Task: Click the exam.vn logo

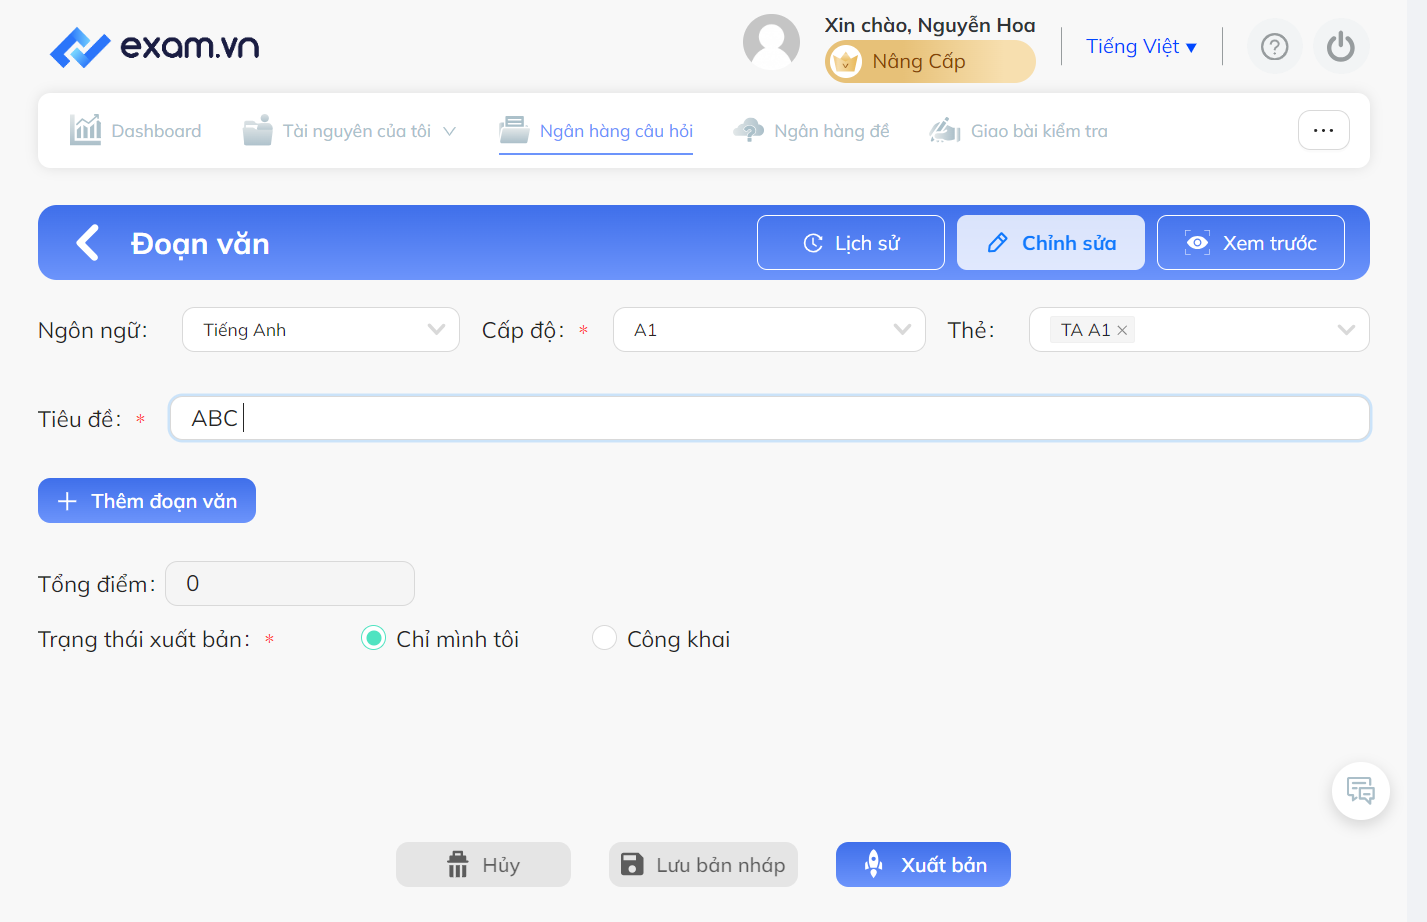Action: pyautogui.click(x=154, y=46)
